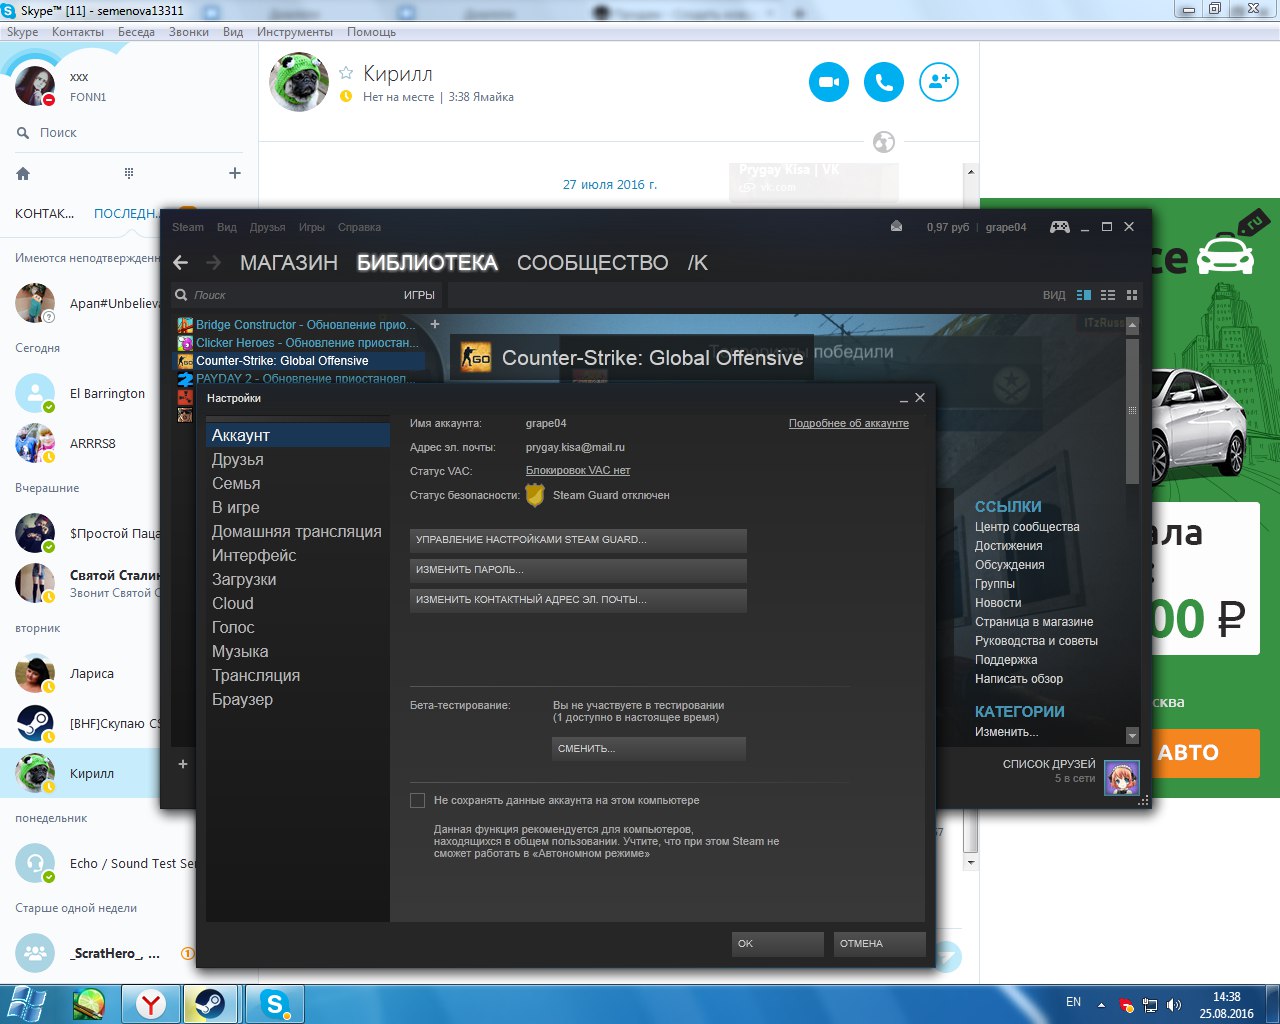The width and height of the screenshot is (1280, 1024).
Task: Open the ИГРЫ library filter dropdown
Action: 419,295
